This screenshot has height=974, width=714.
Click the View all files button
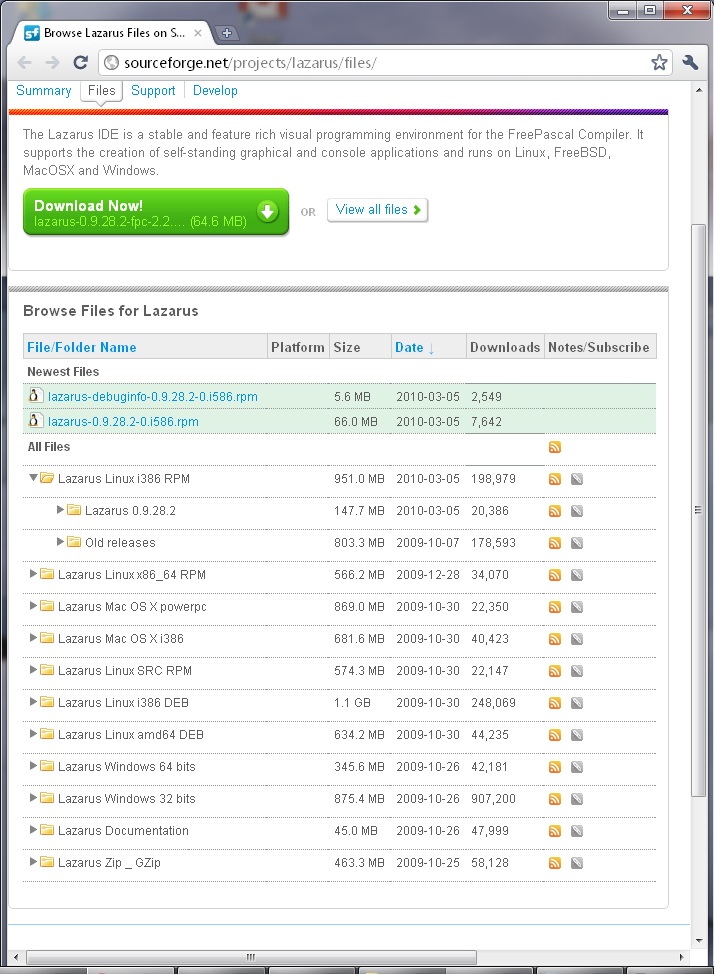tap(377, 210)
